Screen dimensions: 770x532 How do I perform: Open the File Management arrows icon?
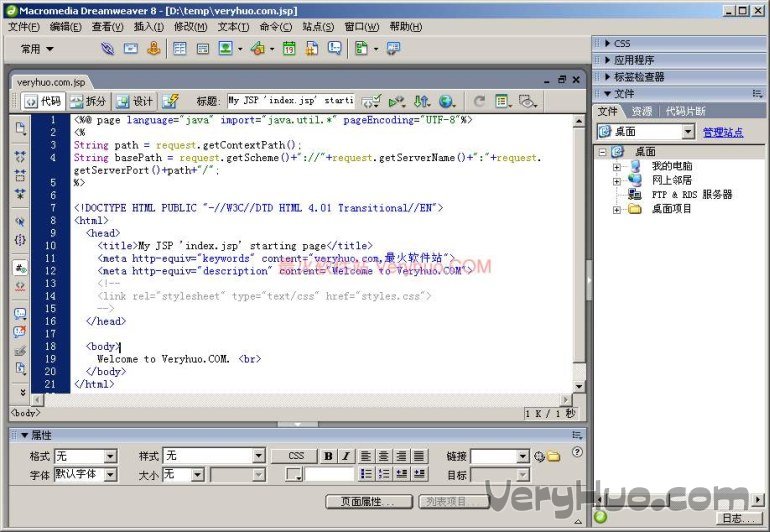(422, 102)
